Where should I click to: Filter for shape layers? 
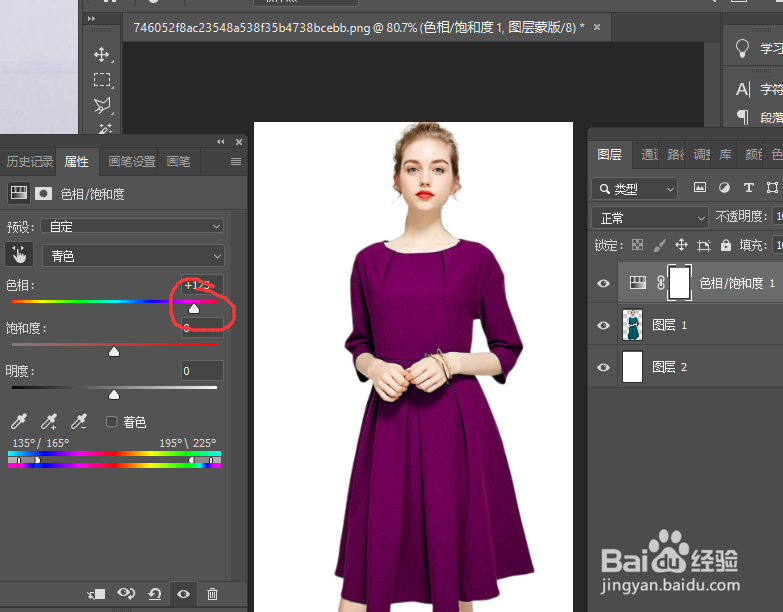click(x=772, y=188)
